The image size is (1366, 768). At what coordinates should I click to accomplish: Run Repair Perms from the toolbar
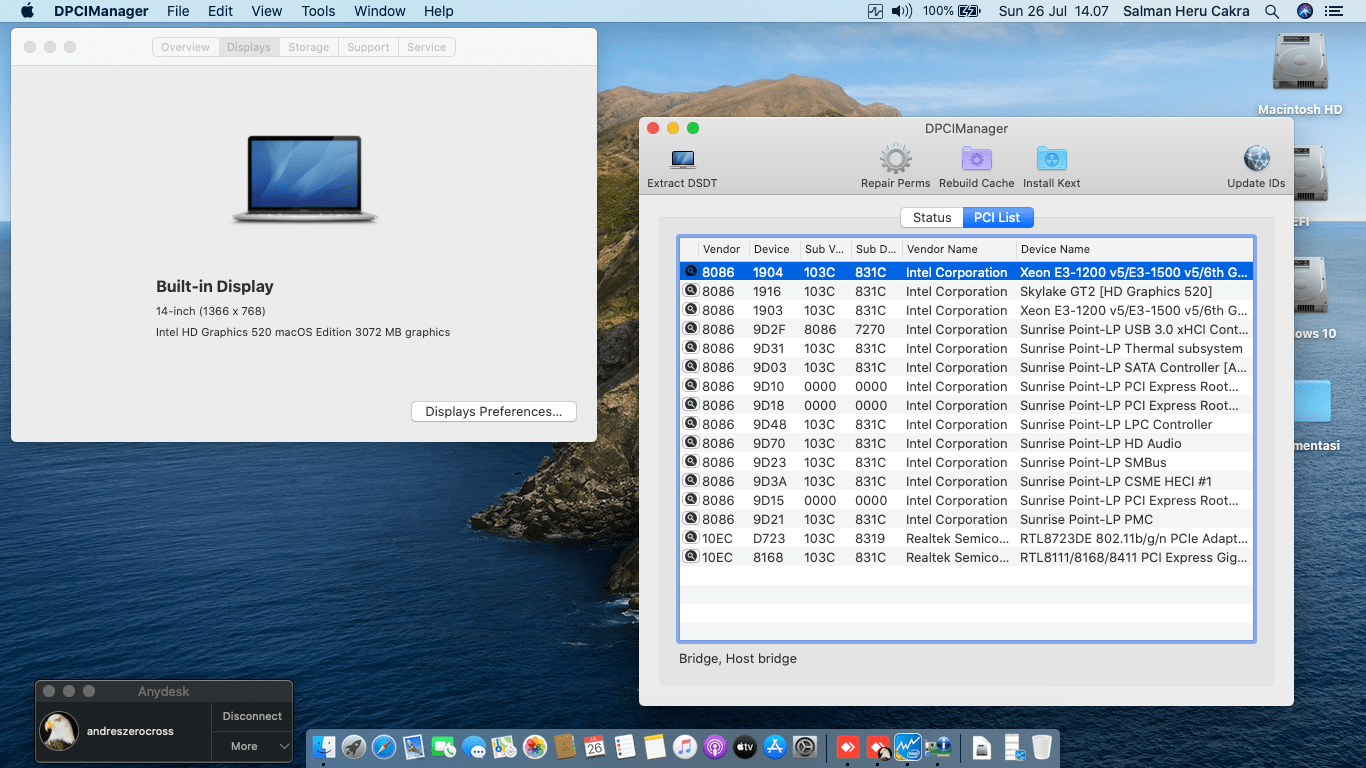895,160
